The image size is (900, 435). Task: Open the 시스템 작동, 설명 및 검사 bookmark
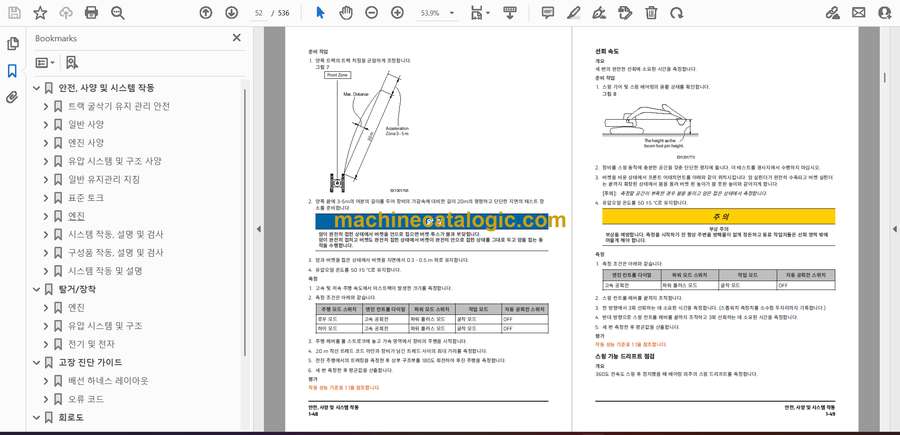point(115,234)
